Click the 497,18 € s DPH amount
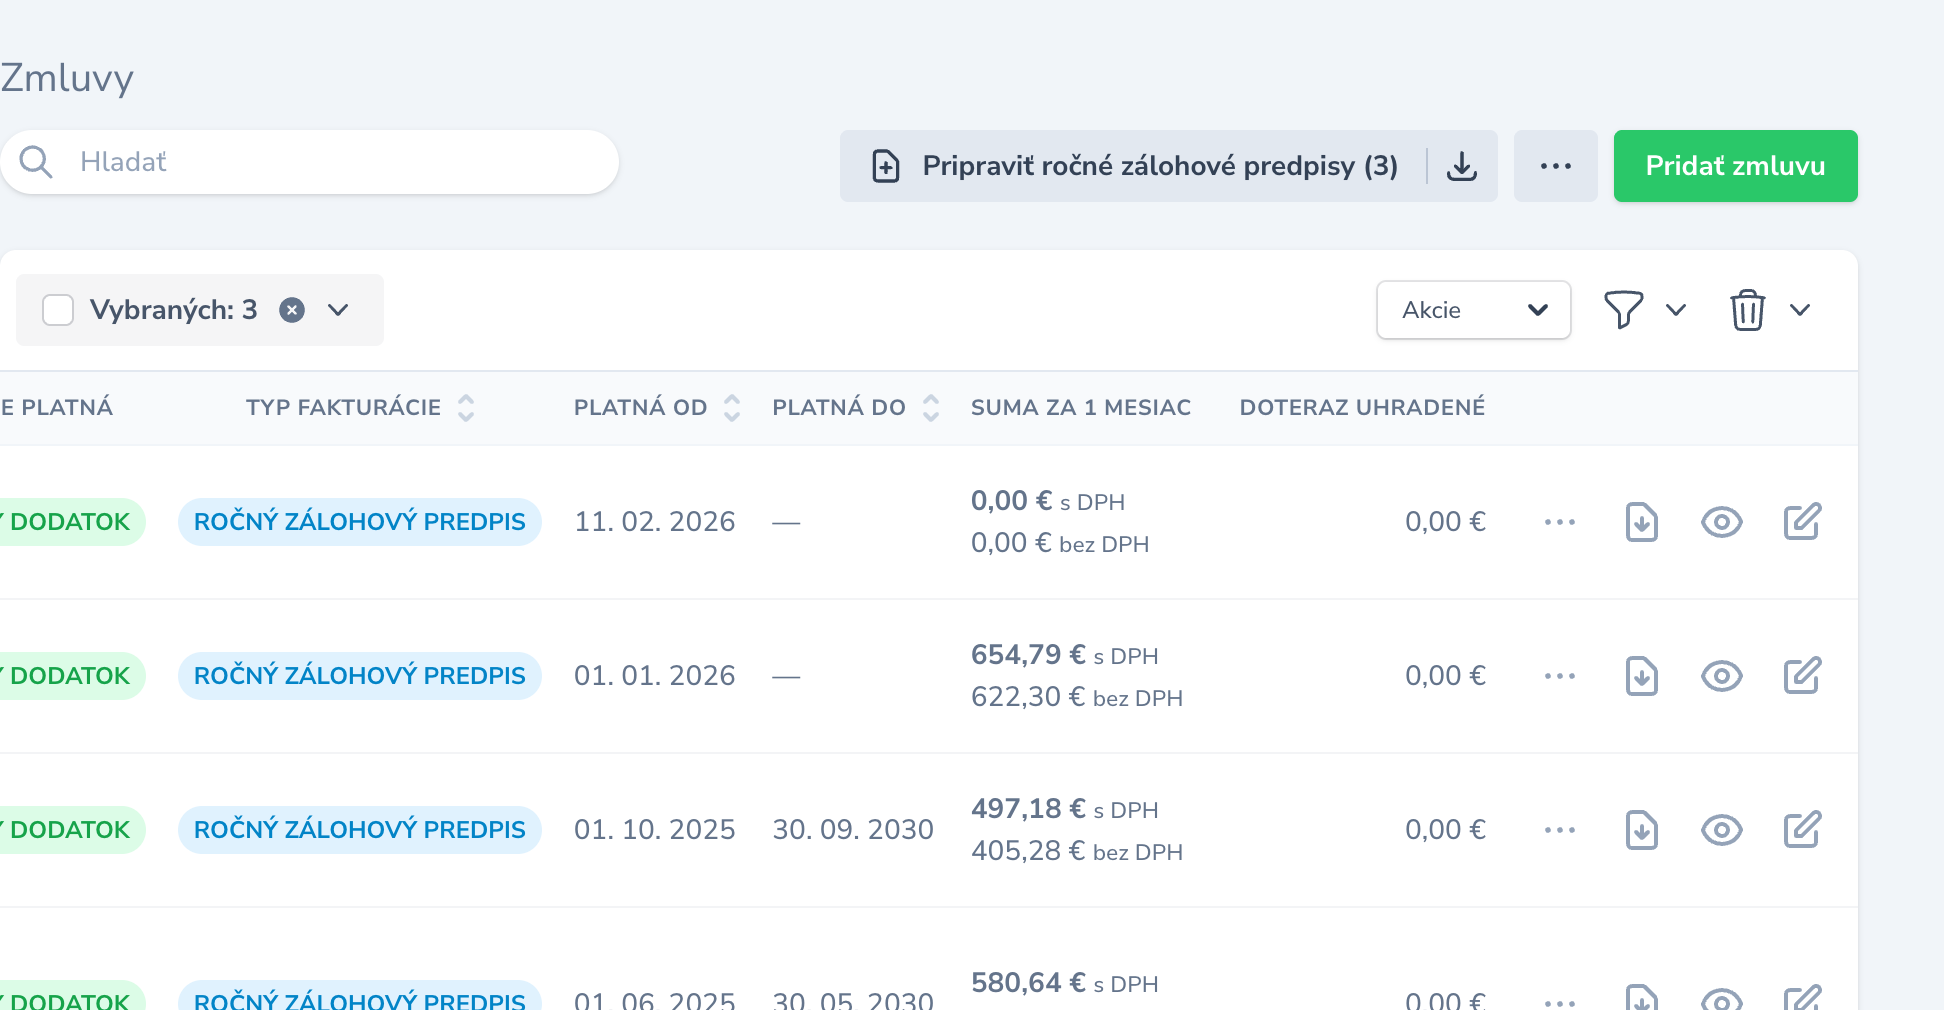This screenshot has width=1944, height=1010. click(1065, 810)
